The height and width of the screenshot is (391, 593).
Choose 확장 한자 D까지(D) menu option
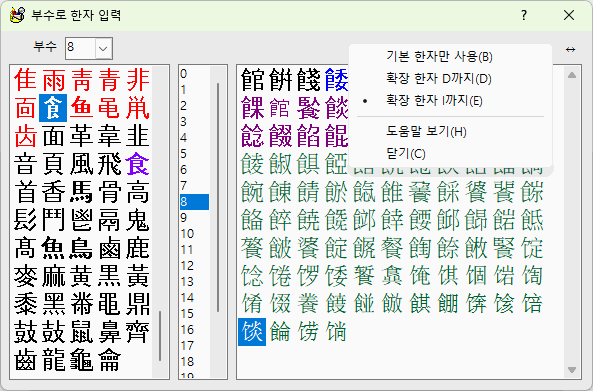click(x=438, y=79)
